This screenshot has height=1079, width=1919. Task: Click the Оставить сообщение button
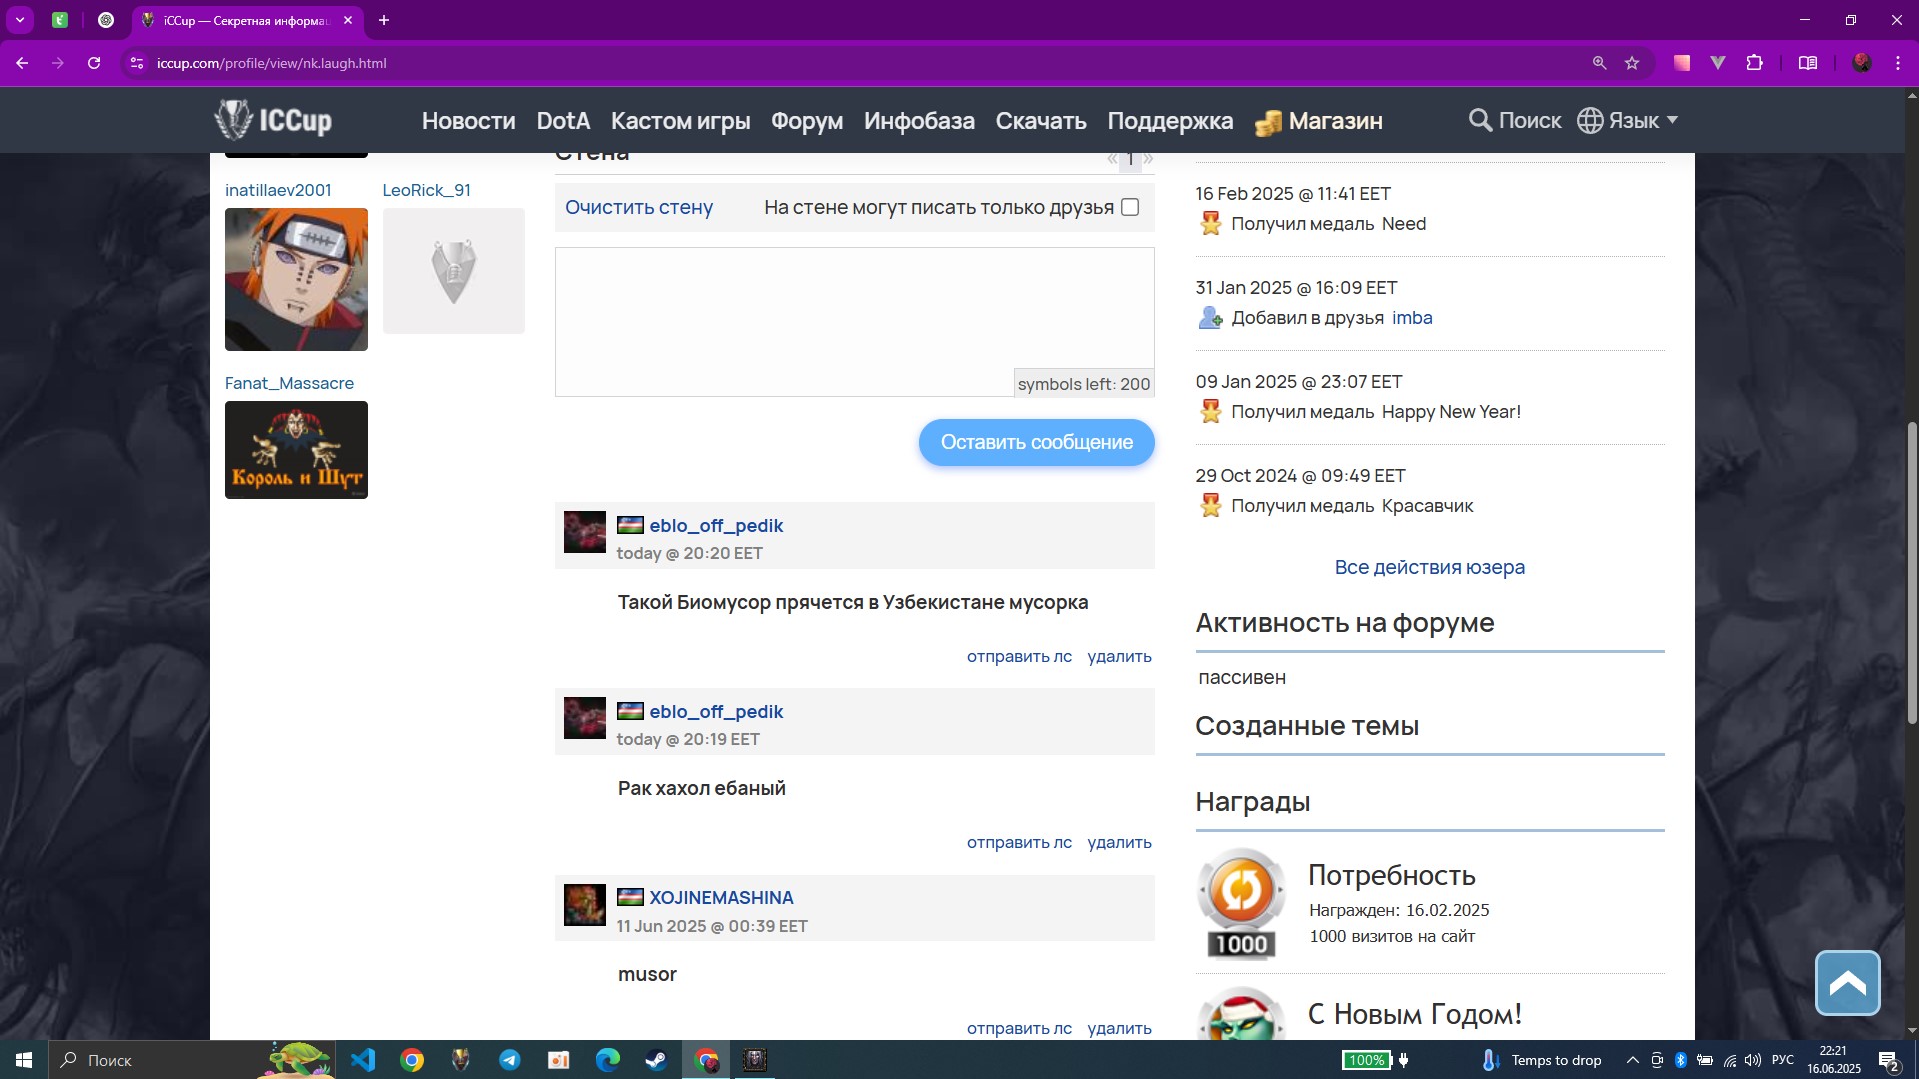click(x=1036, y=442)
